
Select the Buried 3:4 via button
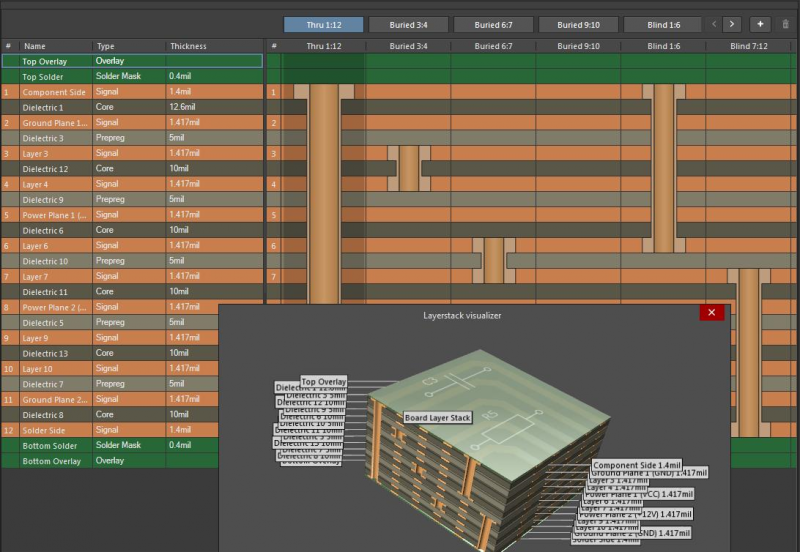pyautogui.click(x=408, y=24)
